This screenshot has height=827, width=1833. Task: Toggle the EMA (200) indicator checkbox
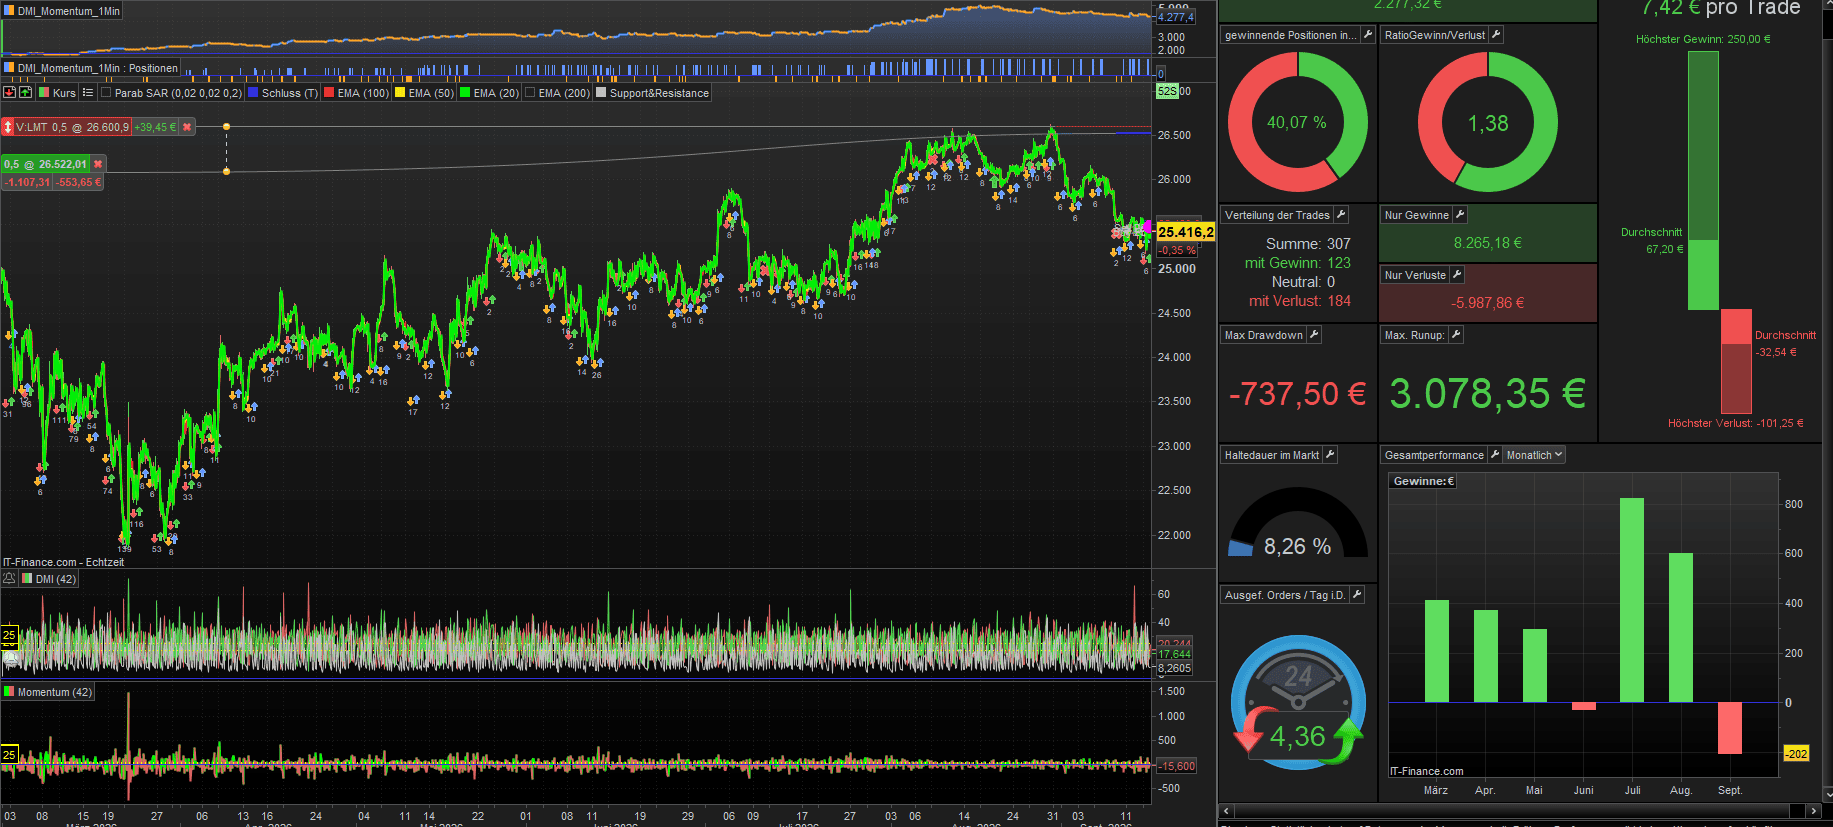530,93
